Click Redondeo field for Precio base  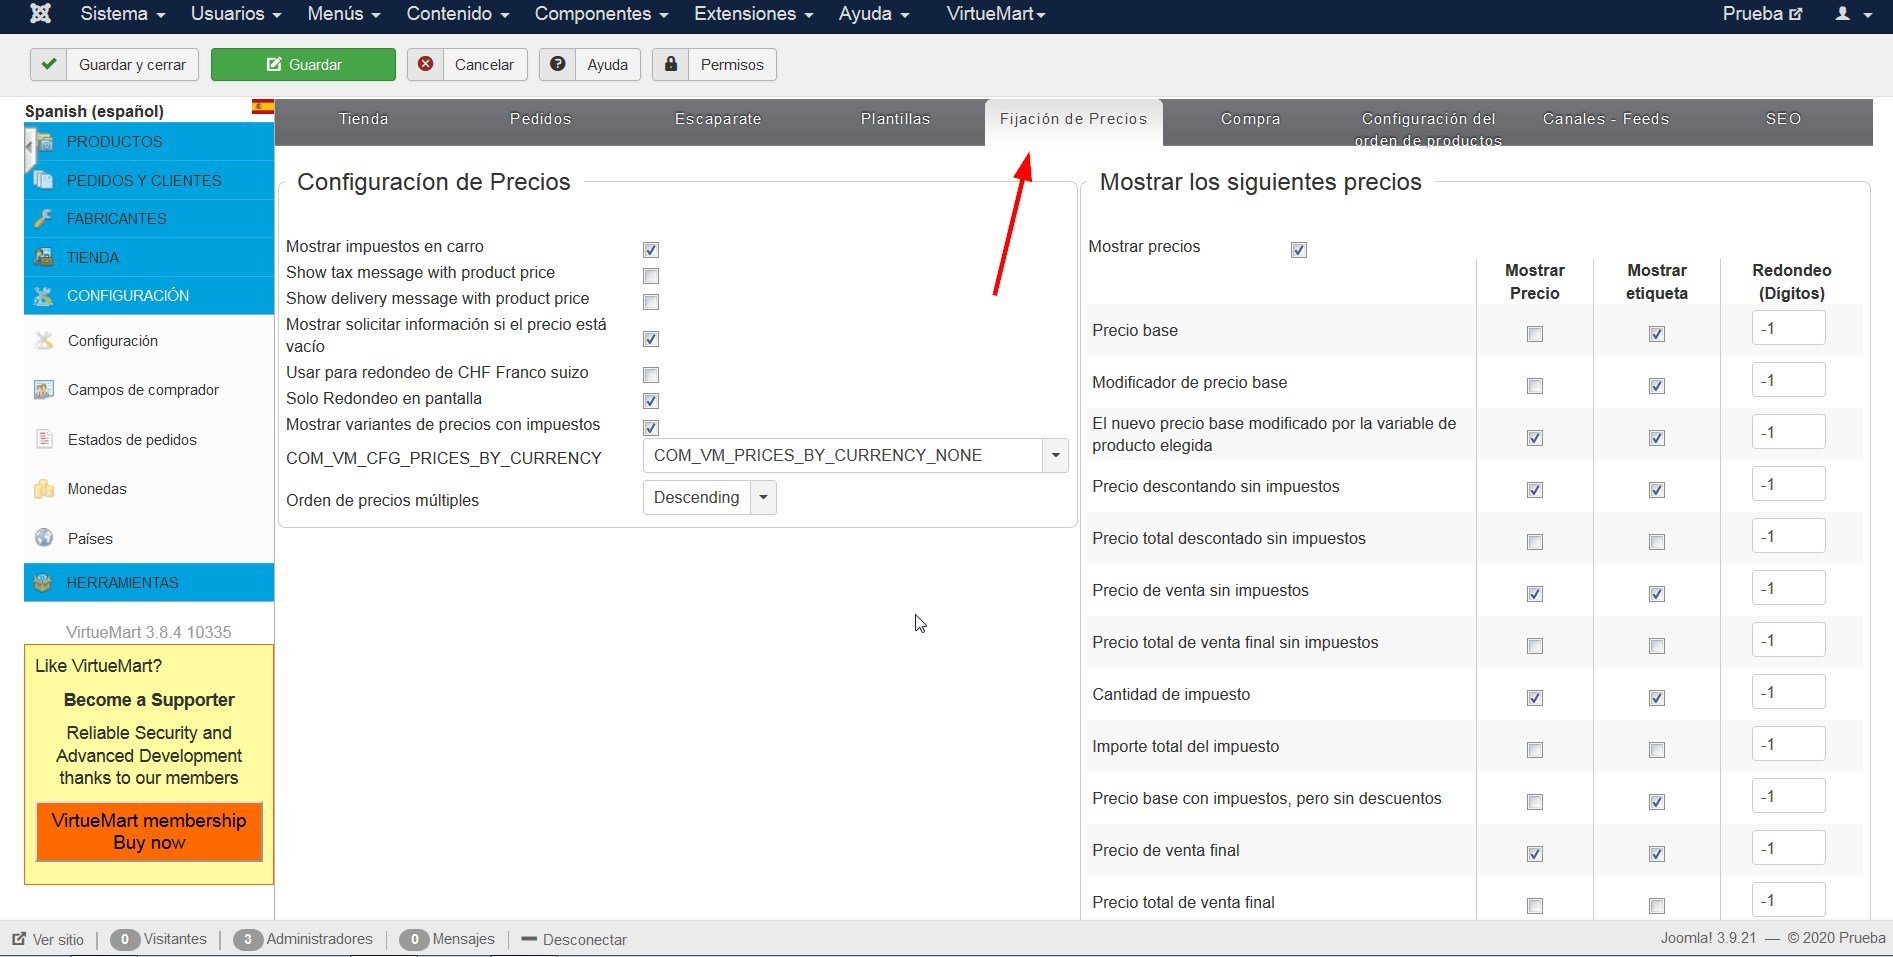1788,328
